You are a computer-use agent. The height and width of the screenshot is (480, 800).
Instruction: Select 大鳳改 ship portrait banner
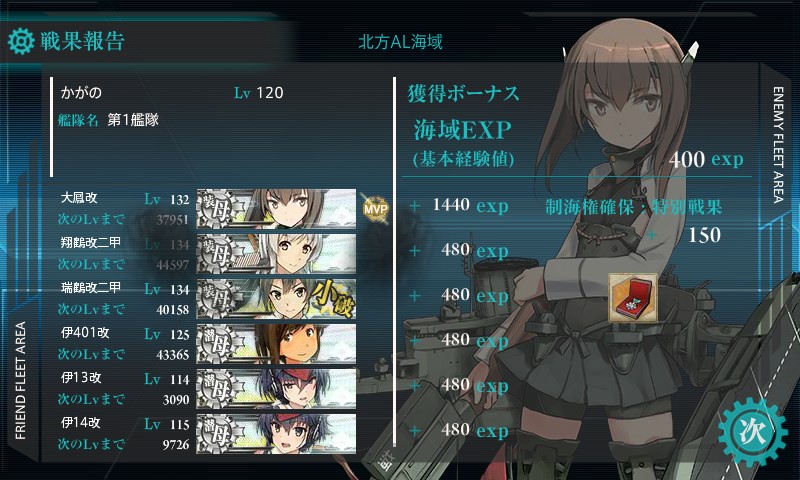276,209
